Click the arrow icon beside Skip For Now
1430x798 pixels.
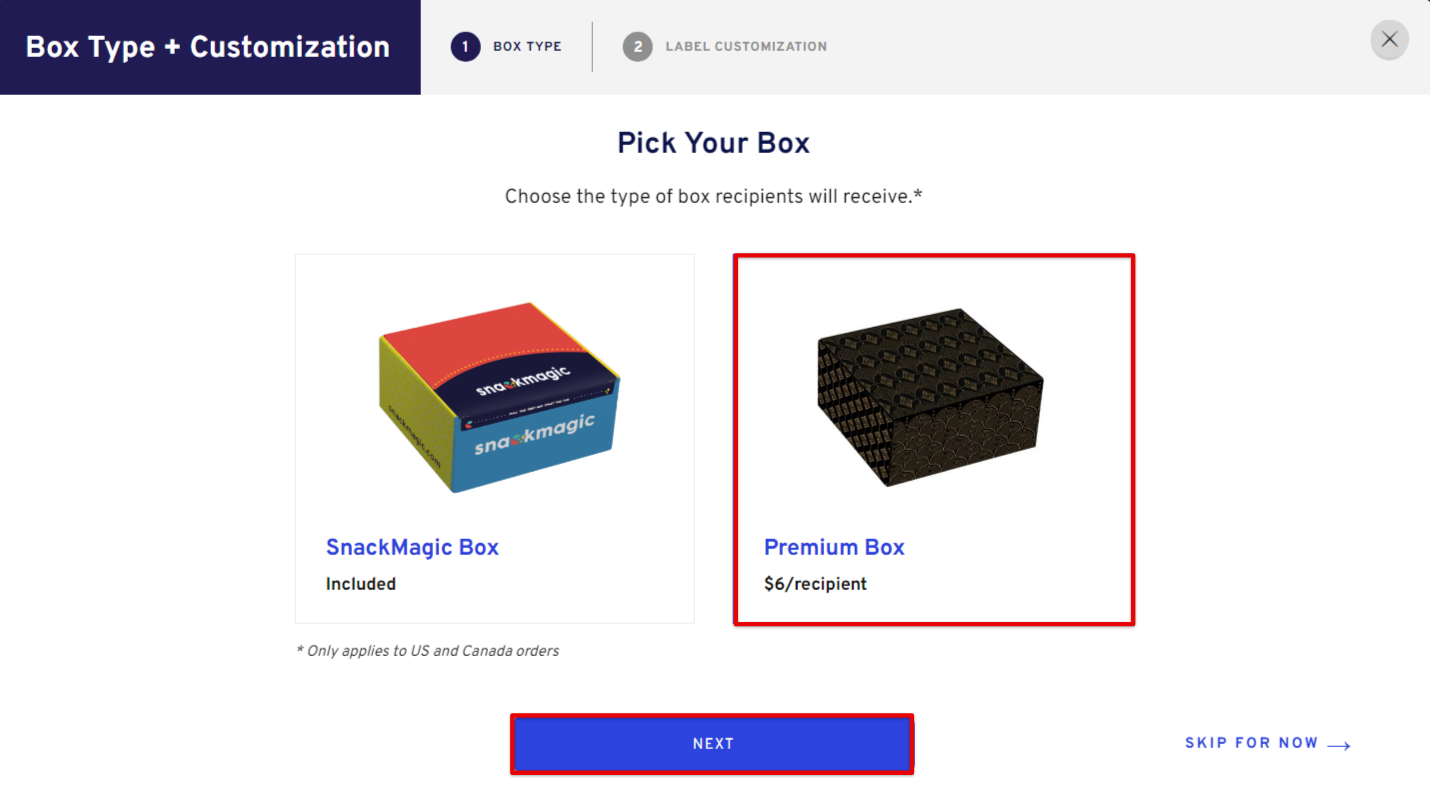[x=1339, y=745]
